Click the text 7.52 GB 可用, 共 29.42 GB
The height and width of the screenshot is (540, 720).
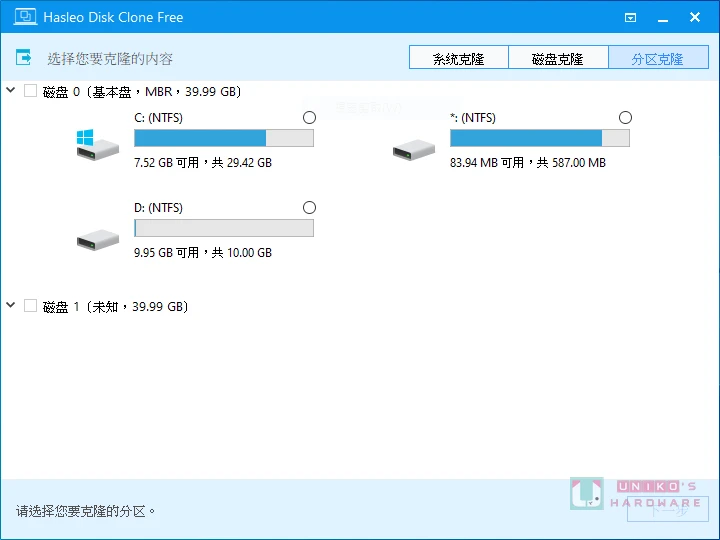203,163
